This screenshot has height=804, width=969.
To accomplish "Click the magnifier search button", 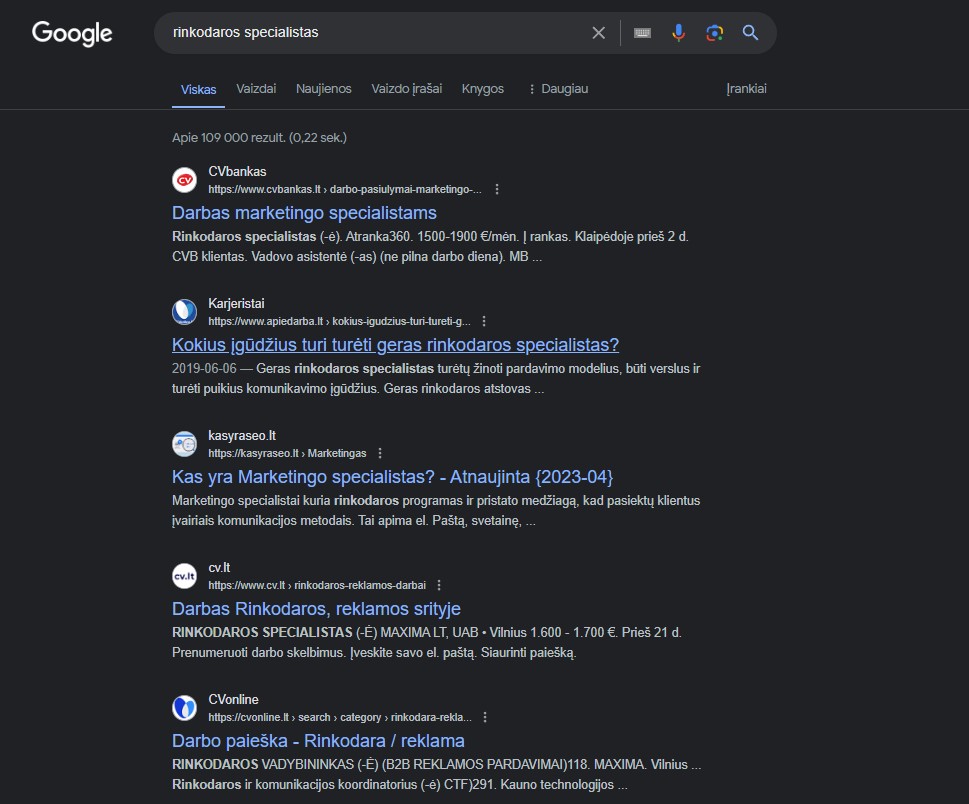I will pos(750,33).
